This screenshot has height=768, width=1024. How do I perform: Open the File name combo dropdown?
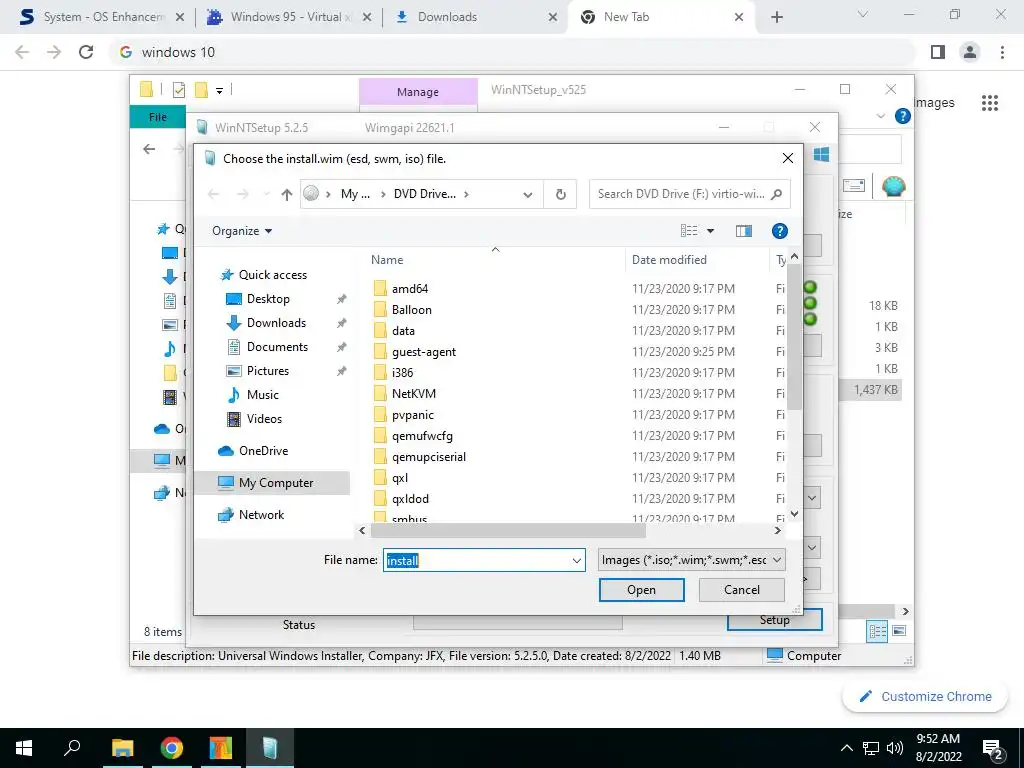tap(577, 560)
